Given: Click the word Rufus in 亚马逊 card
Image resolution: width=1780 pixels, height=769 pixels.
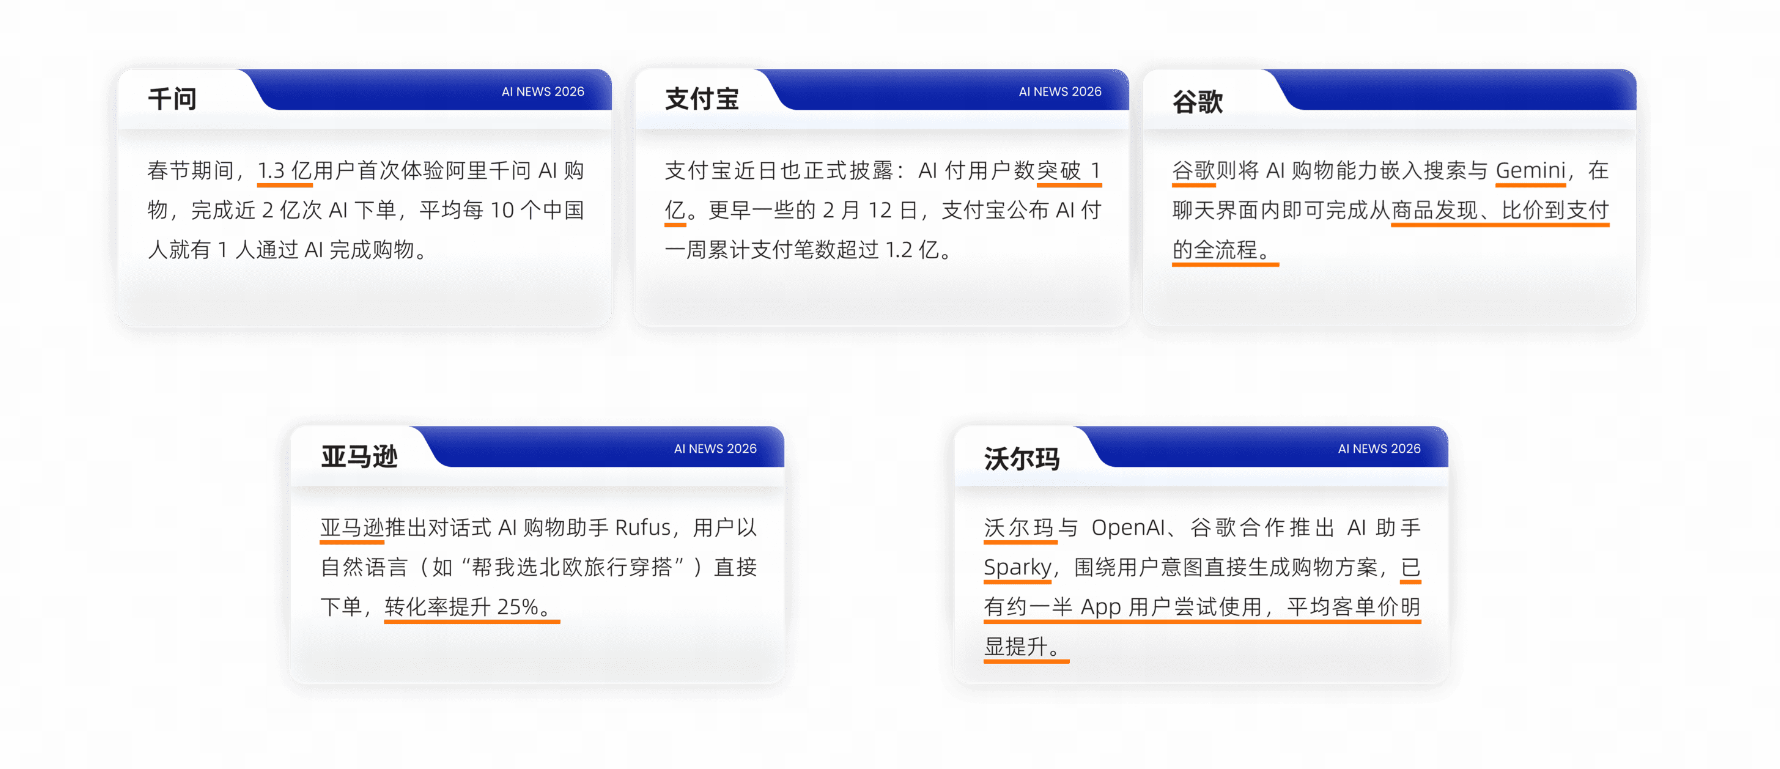Looking at the screenshot, I should pyautogui.click(x=642, y=528).
